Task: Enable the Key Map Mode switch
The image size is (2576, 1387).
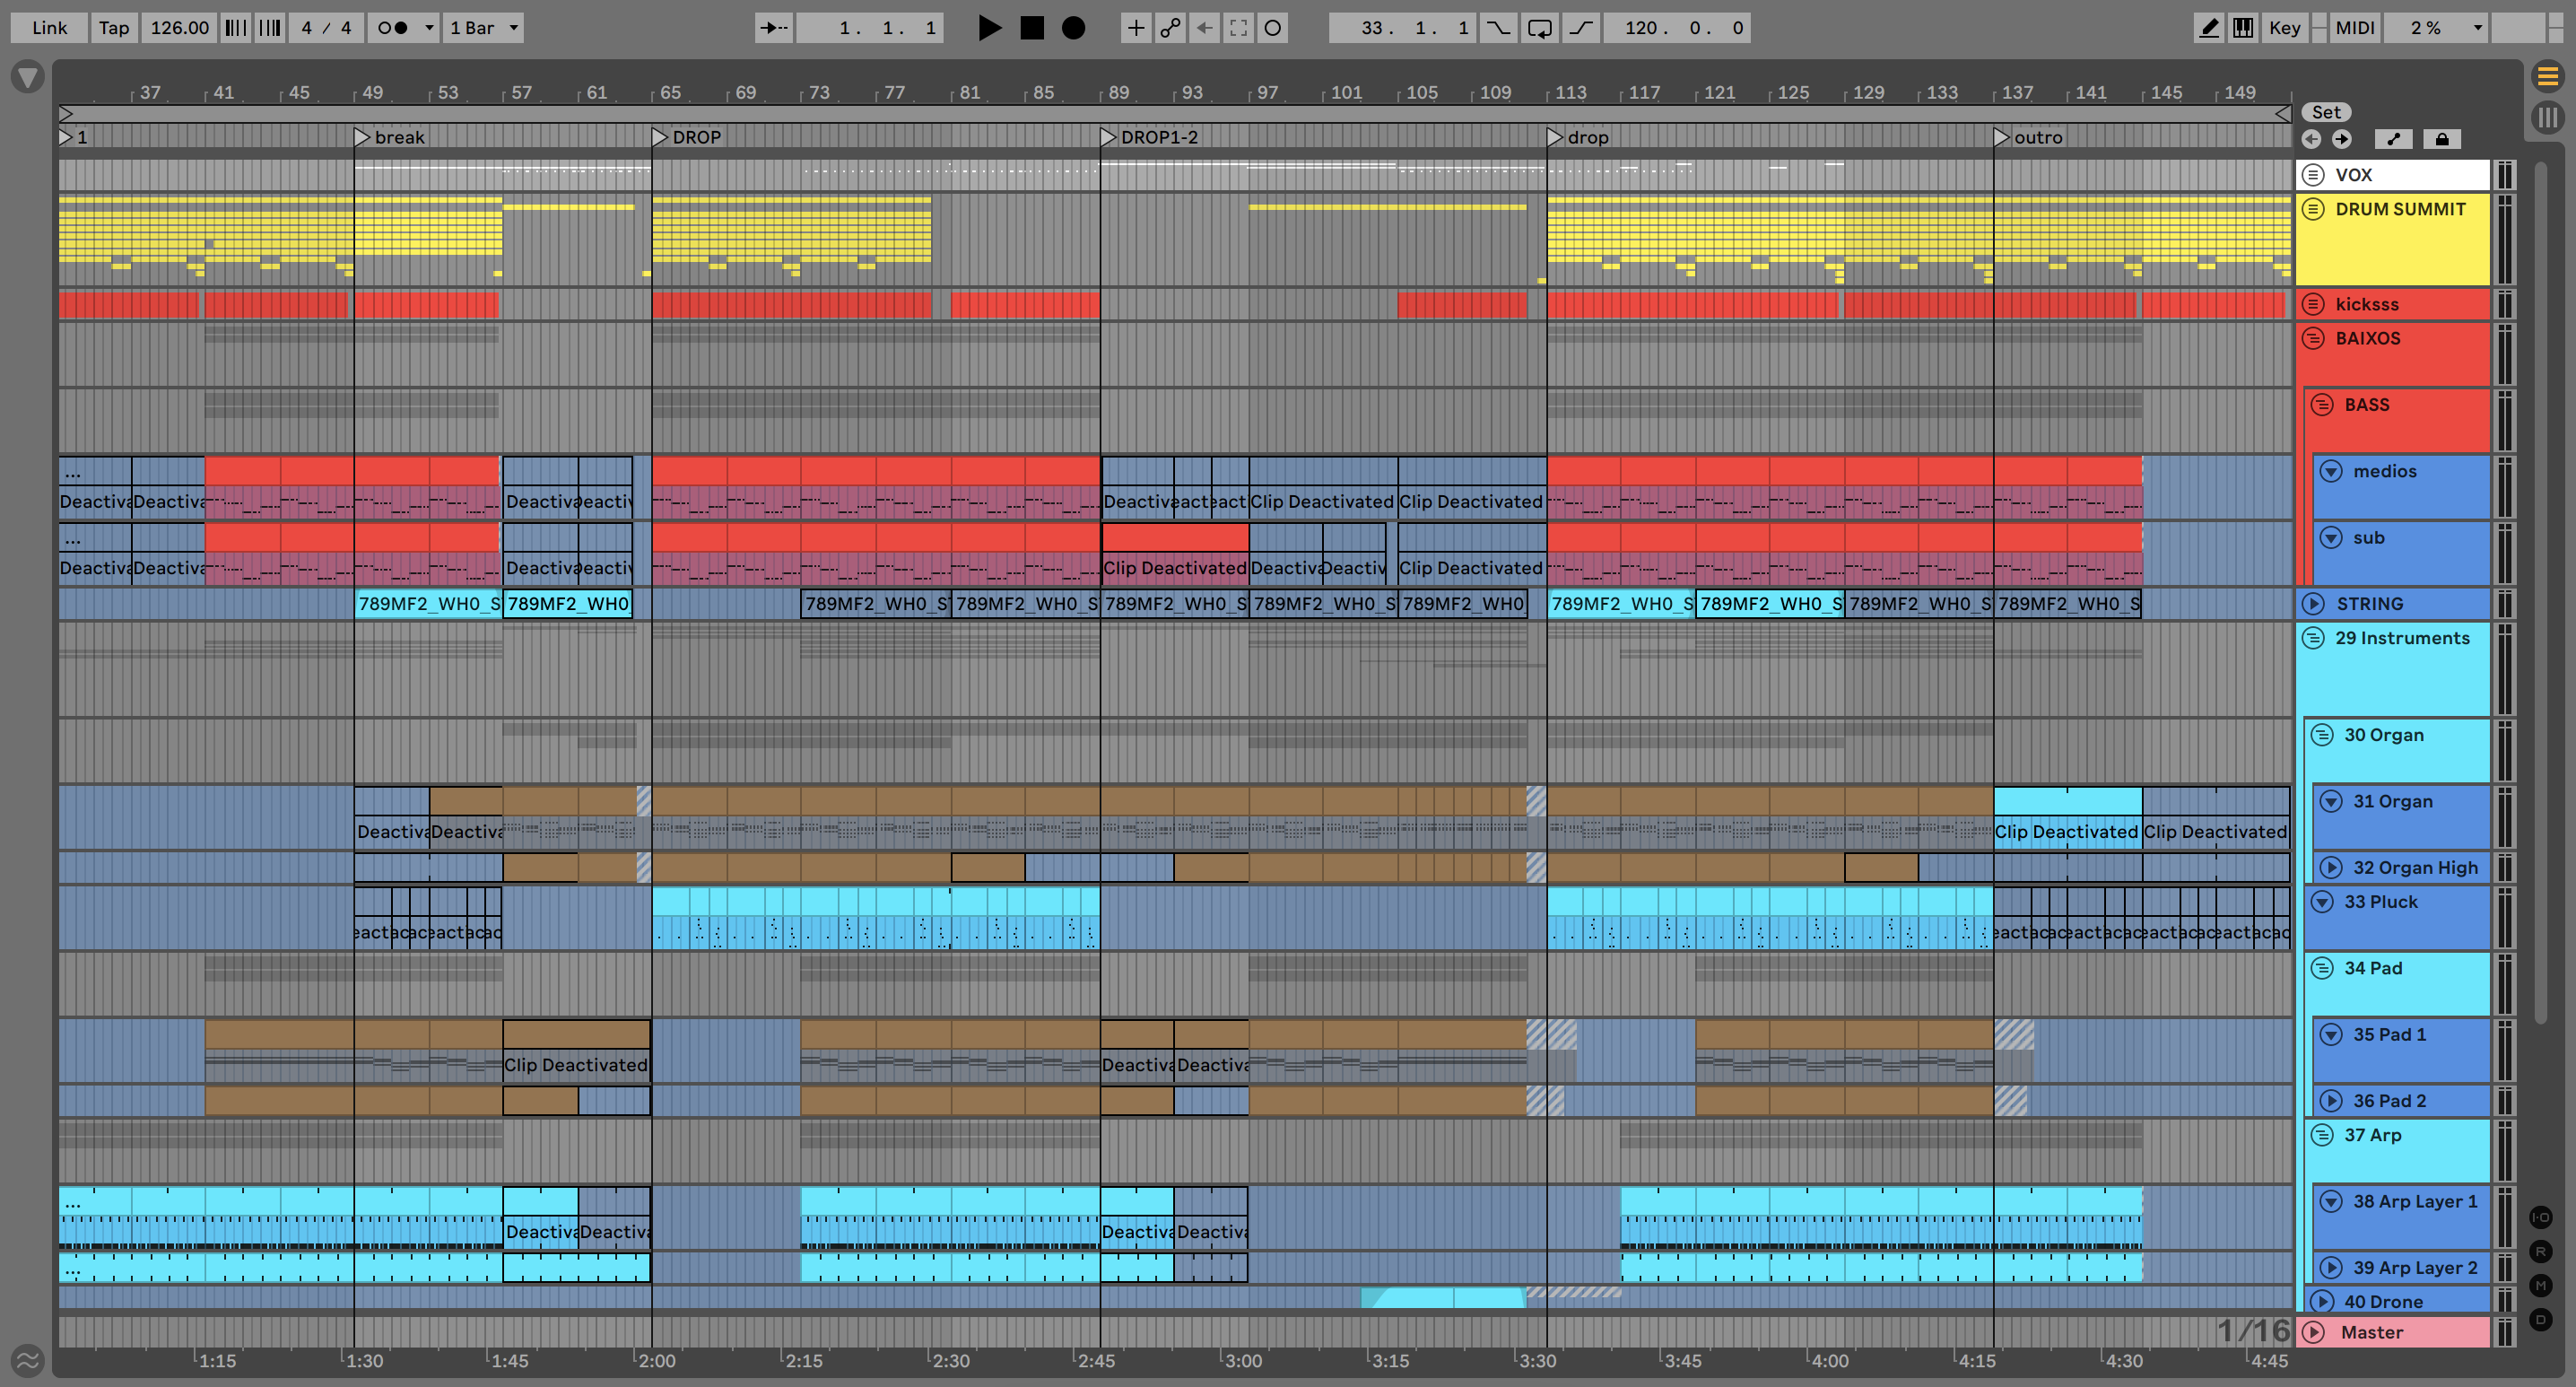Action: [2284, 28]
